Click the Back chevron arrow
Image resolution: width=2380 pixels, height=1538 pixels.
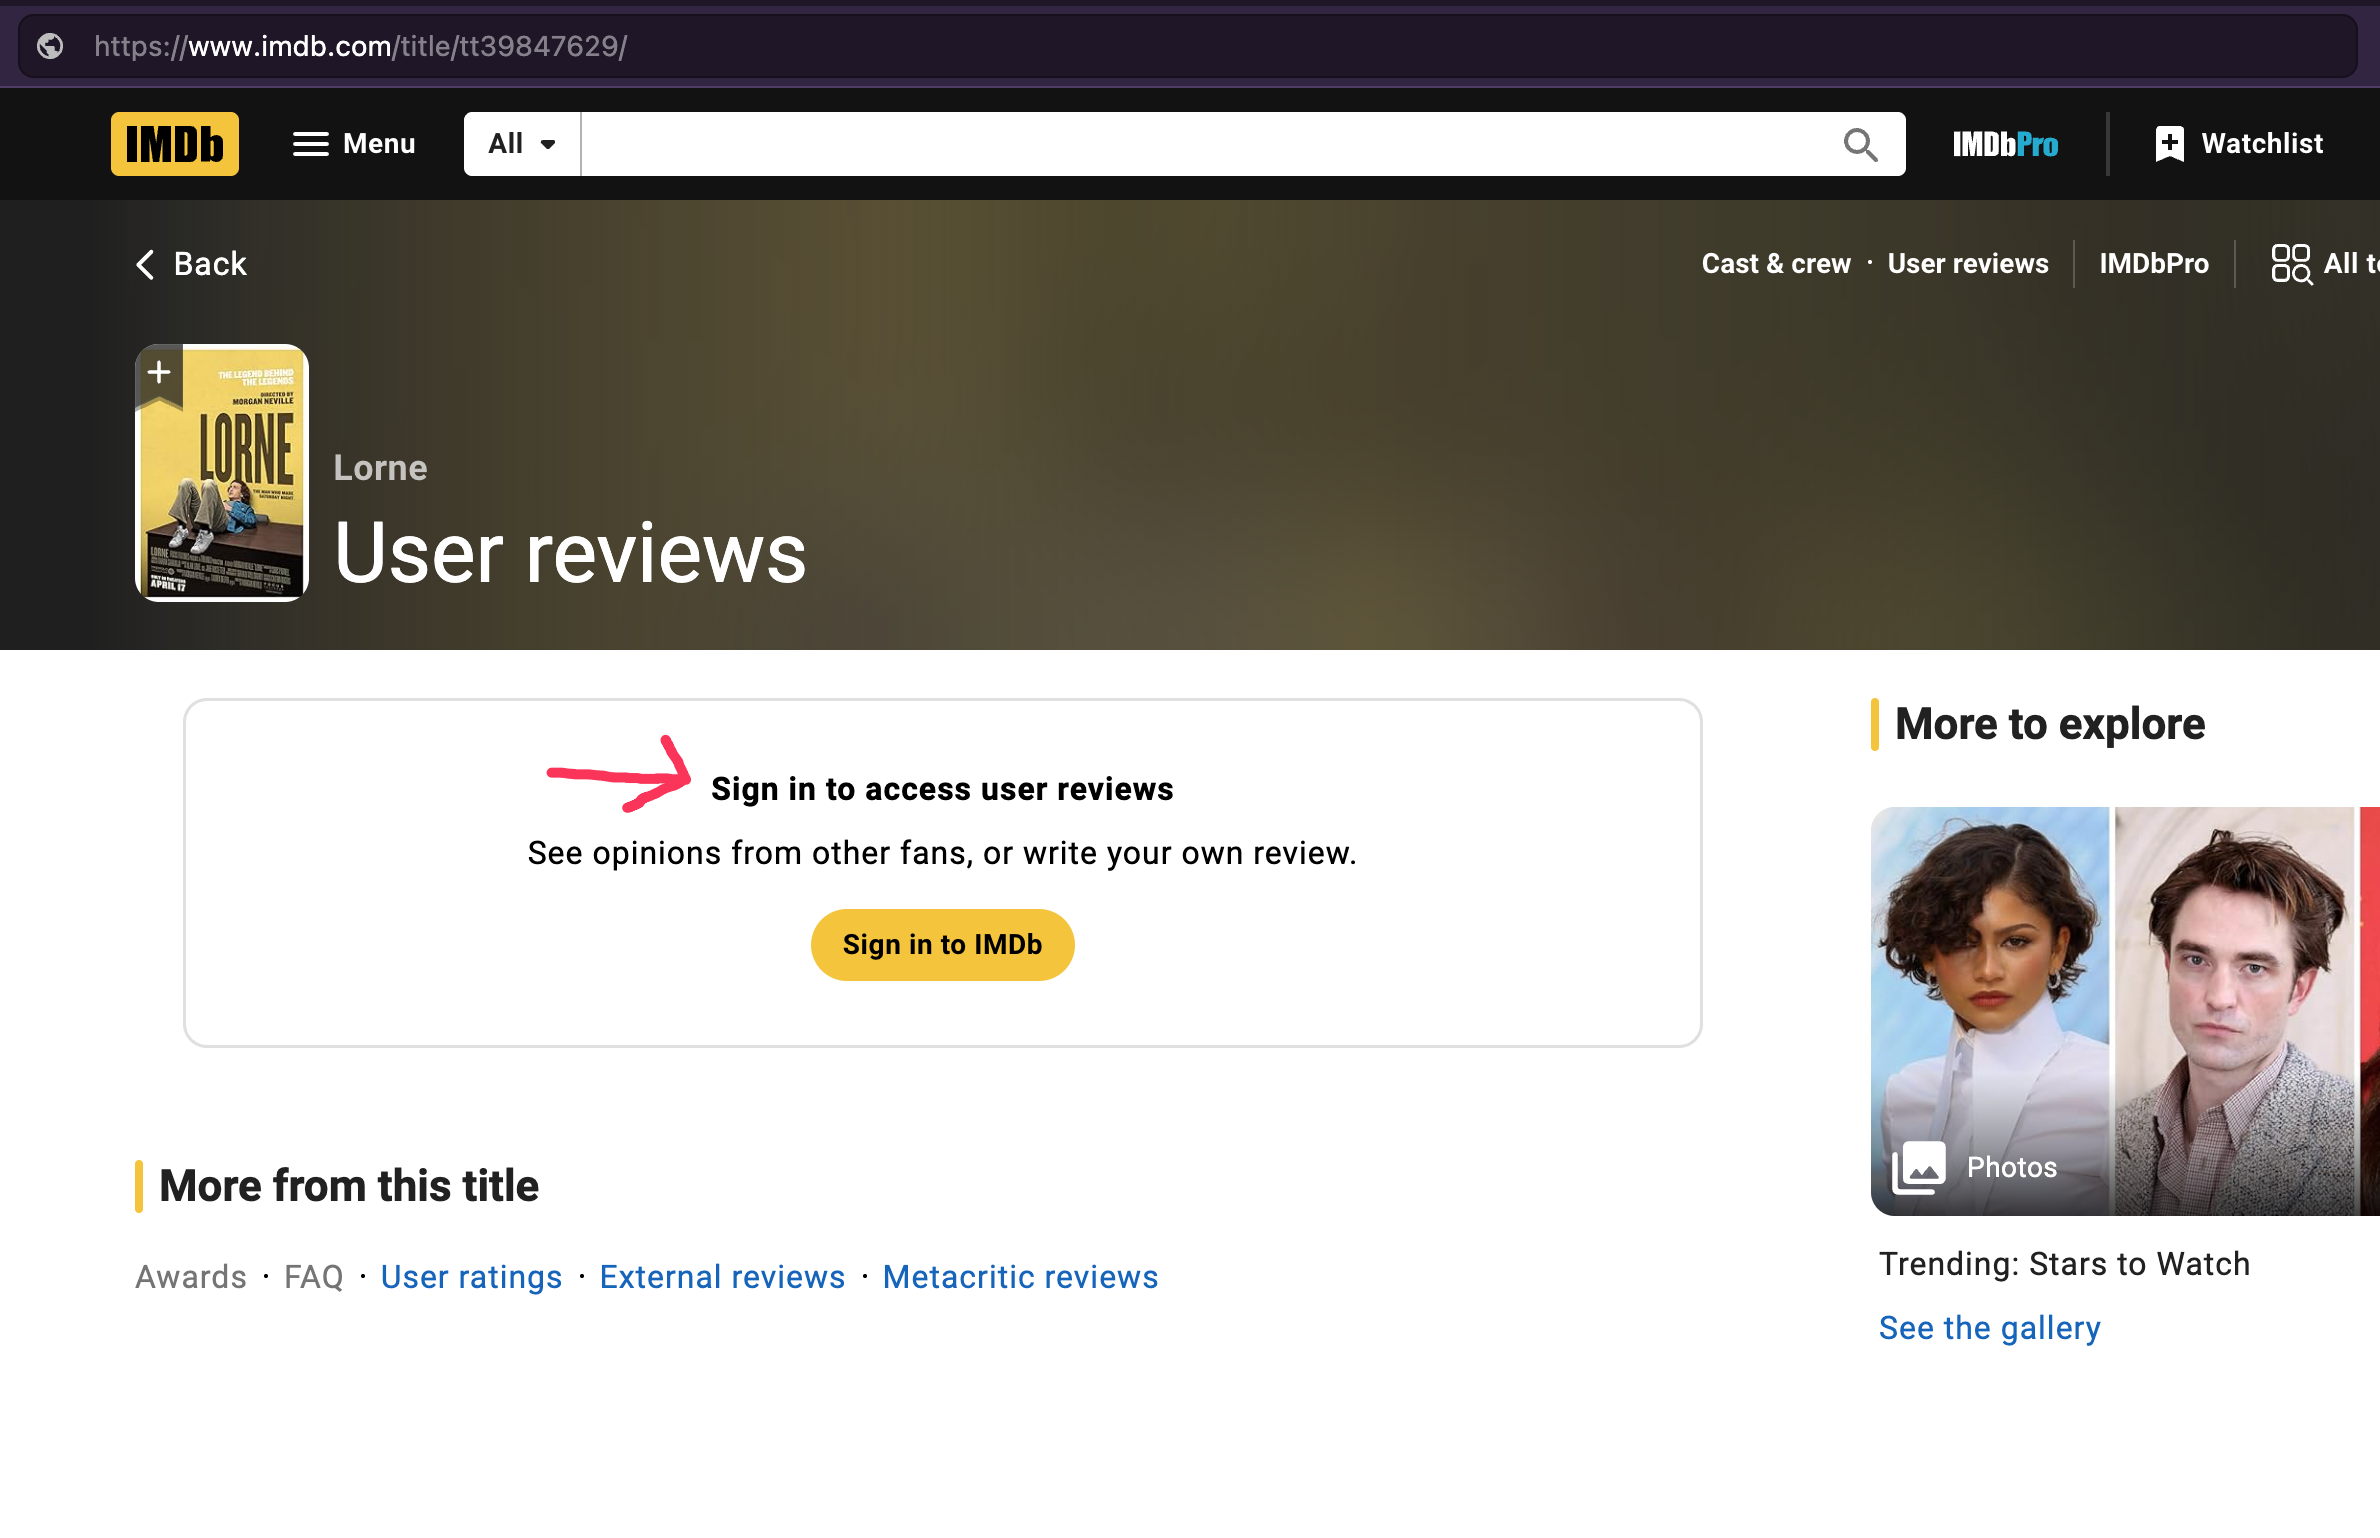coord(146,264)
